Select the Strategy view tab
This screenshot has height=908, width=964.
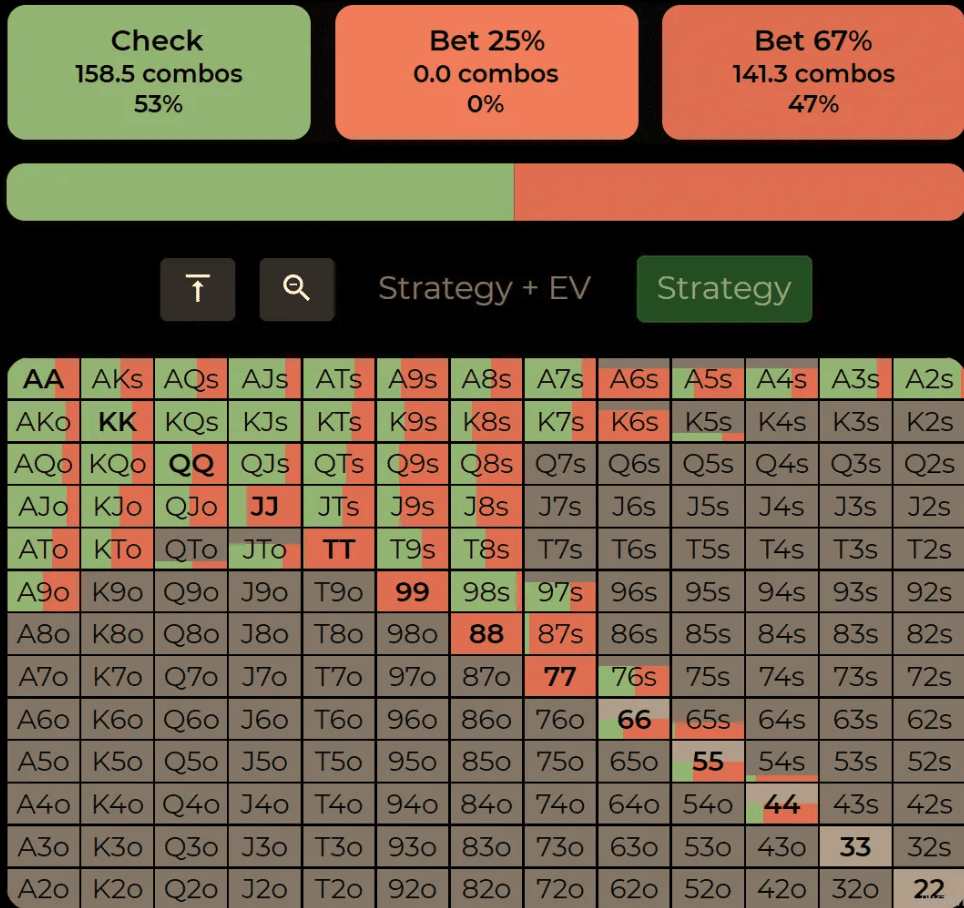click(724, 289)
